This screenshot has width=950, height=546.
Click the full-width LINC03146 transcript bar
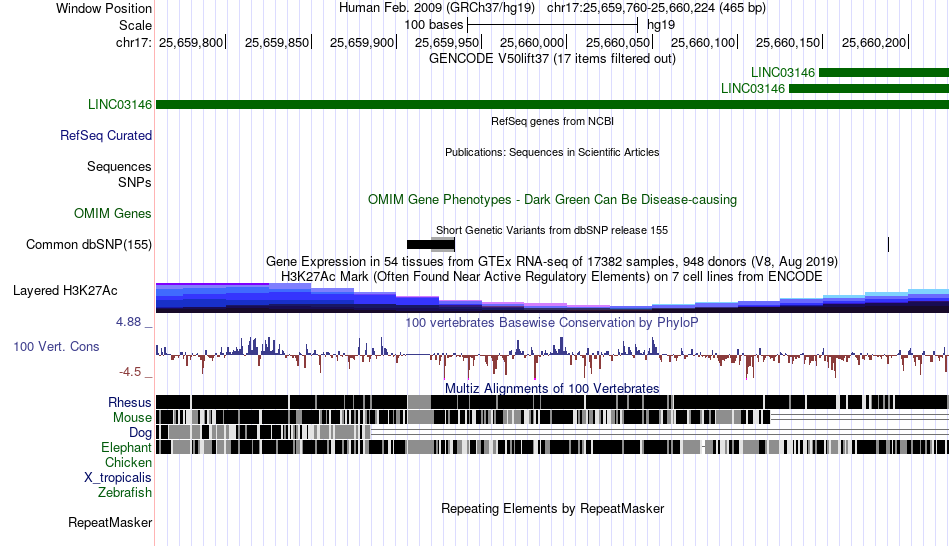coord(552,104)
